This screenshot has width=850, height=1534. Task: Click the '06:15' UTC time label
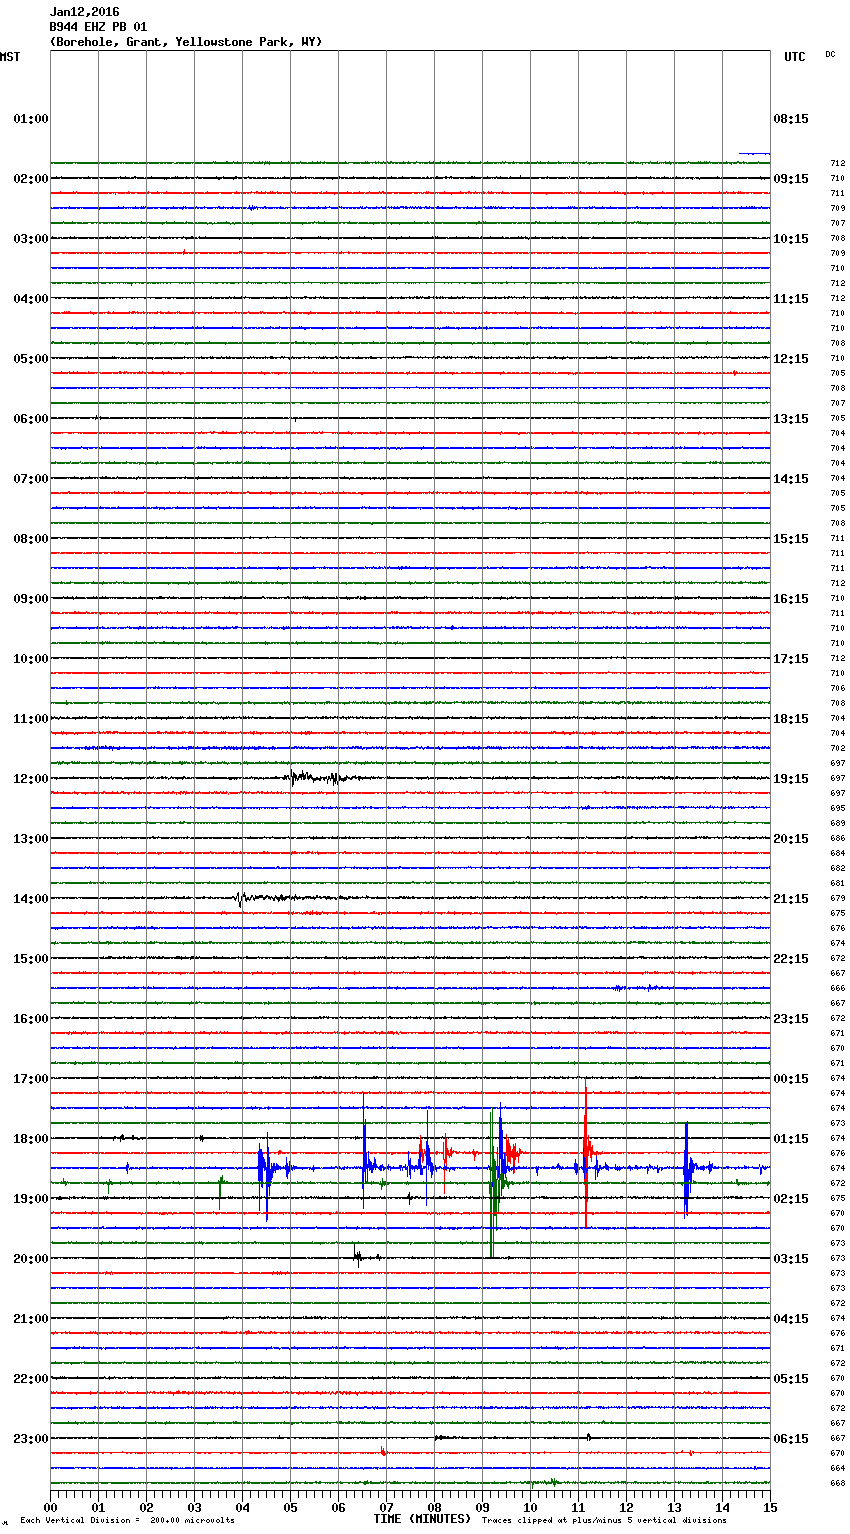tap(791, 1439)
